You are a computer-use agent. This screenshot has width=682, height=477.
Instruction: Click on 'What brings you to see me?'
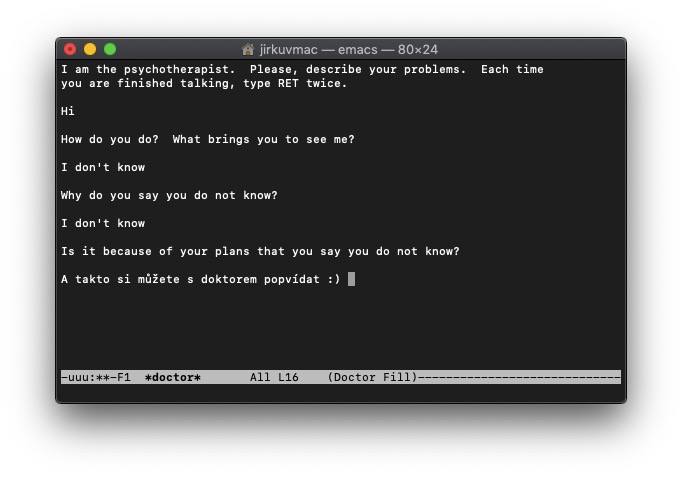click(264, 139)
